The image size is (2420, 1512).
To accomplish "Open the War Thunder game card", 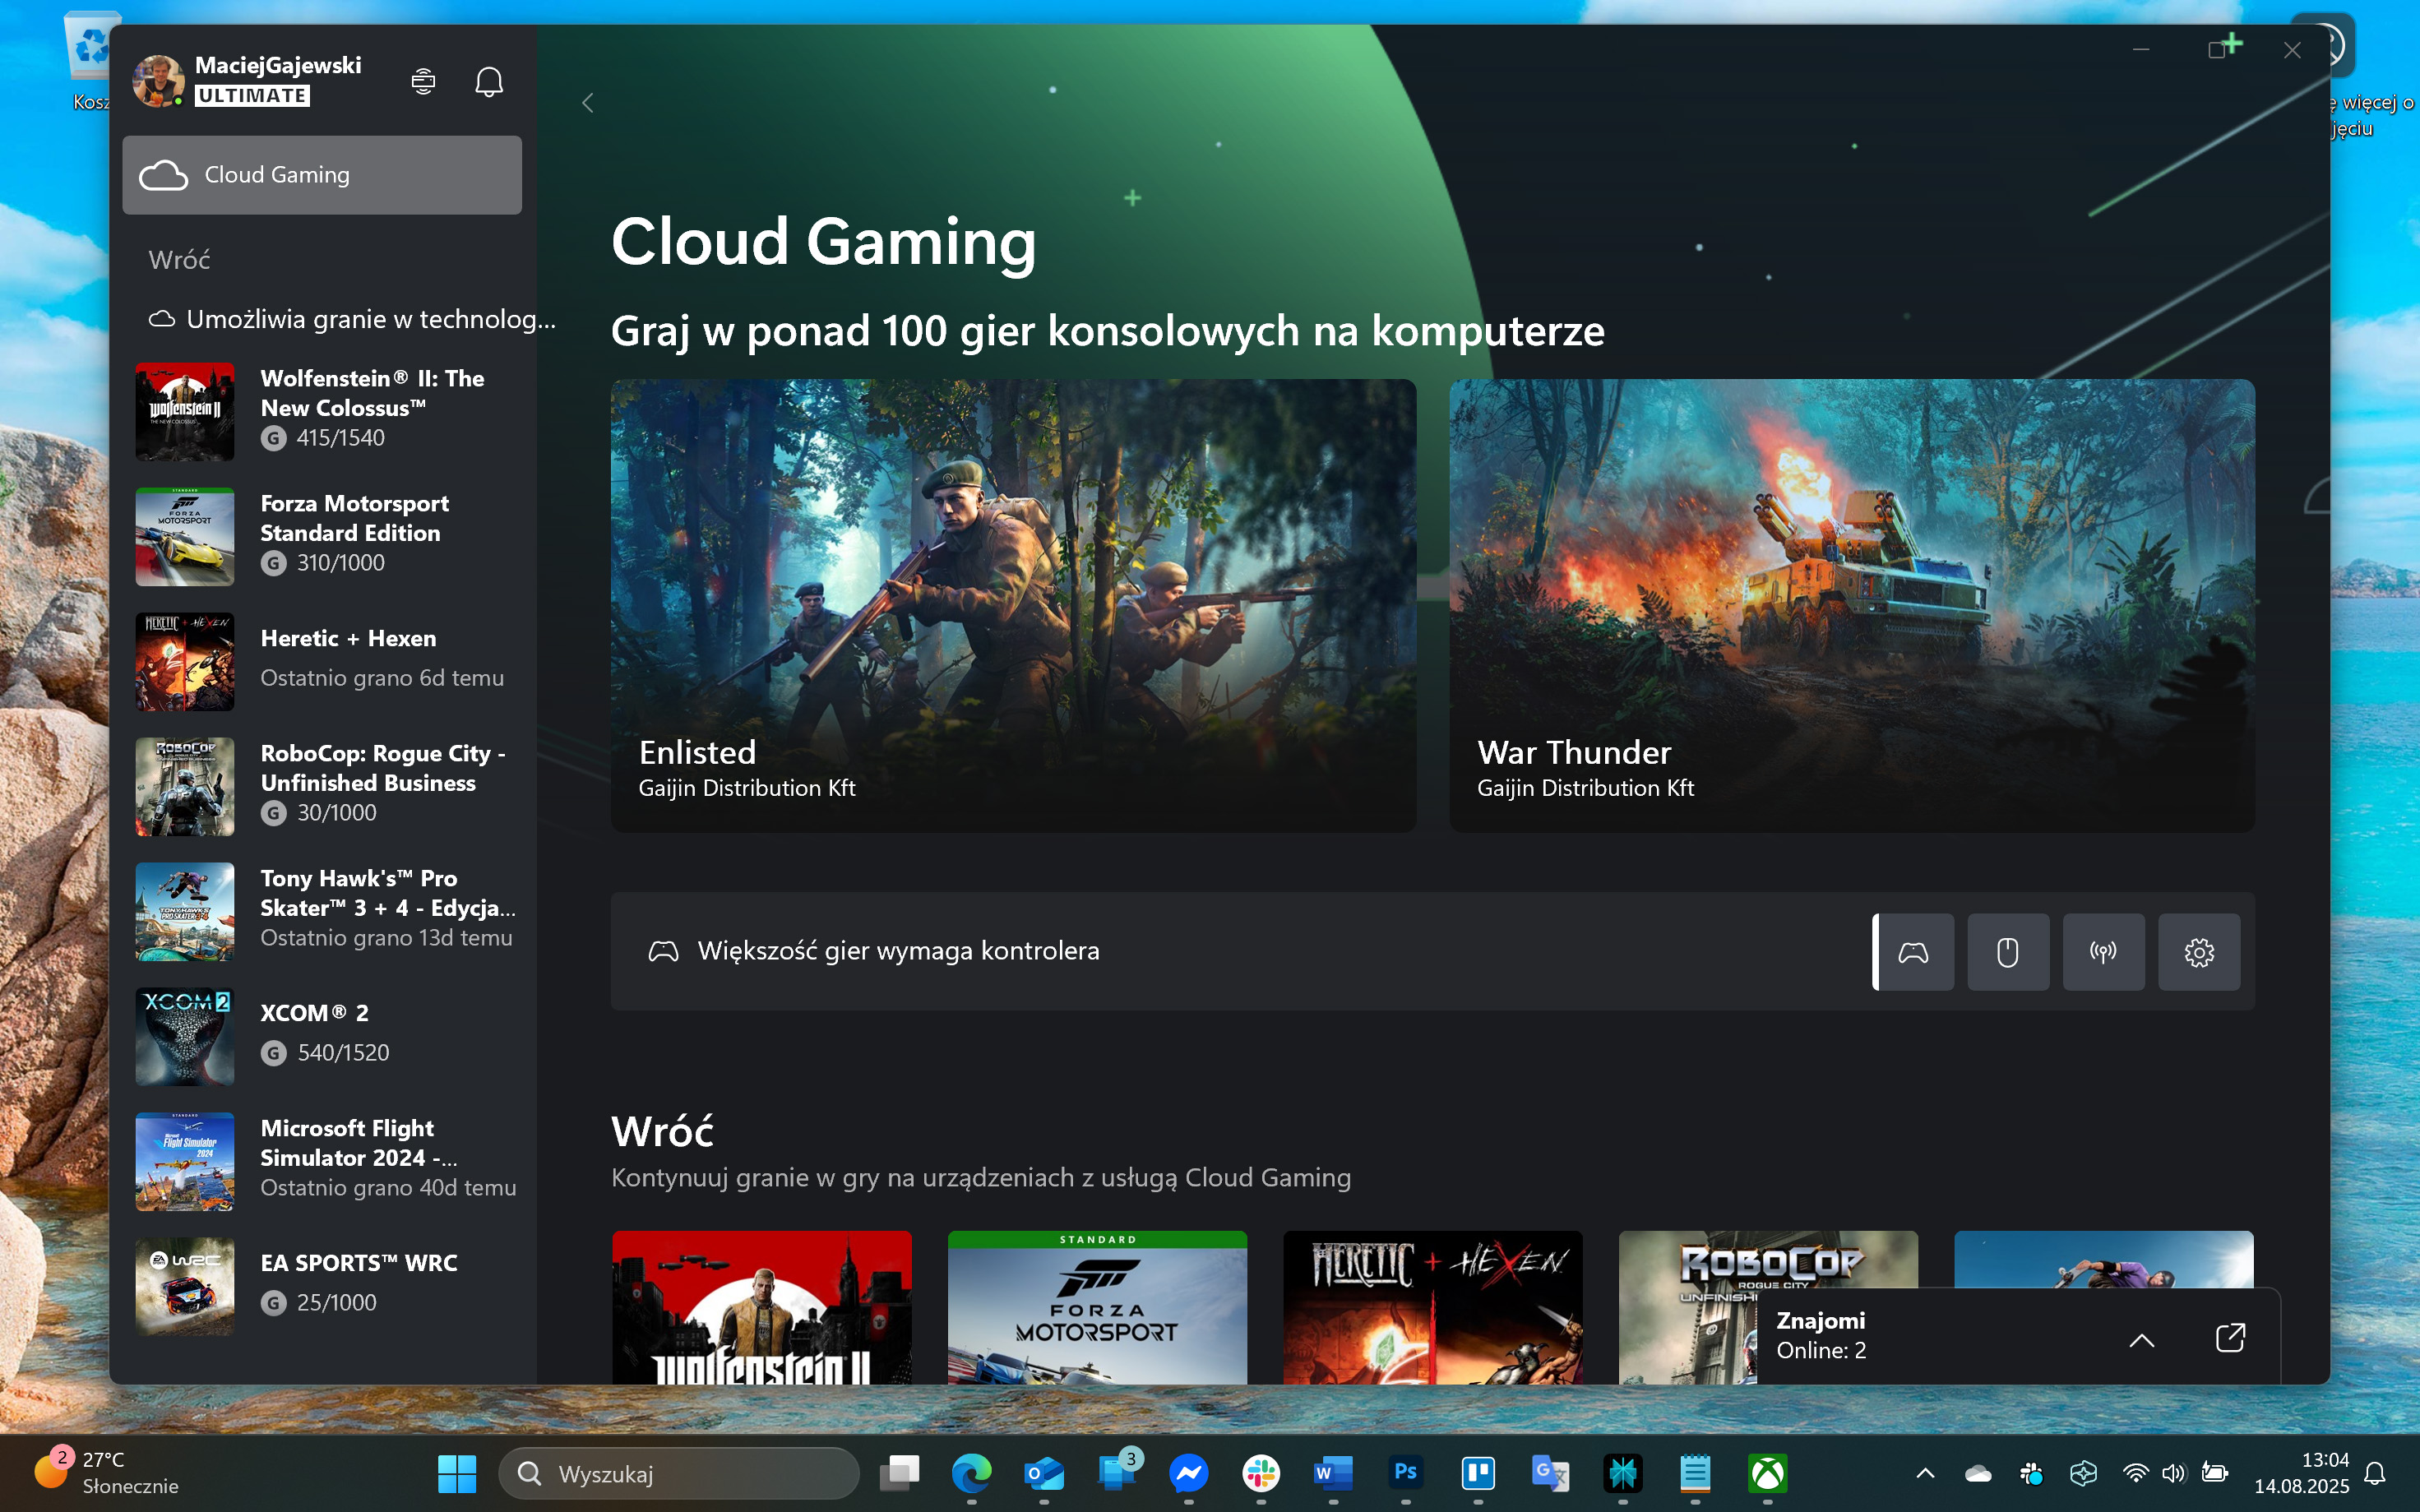I will (x=1852, y=605).
